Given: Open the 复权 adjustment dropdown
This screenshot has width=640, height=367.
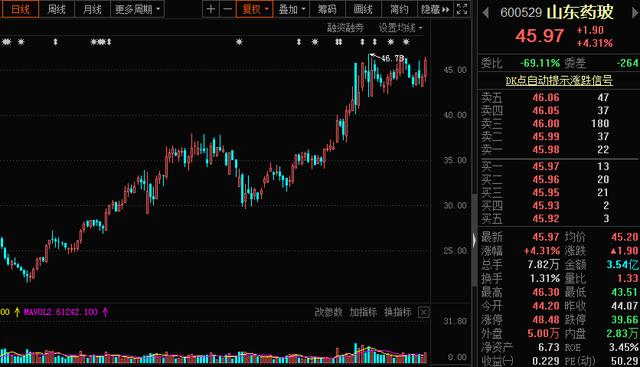Looking at the screenshot, I should tap(255, 9).
